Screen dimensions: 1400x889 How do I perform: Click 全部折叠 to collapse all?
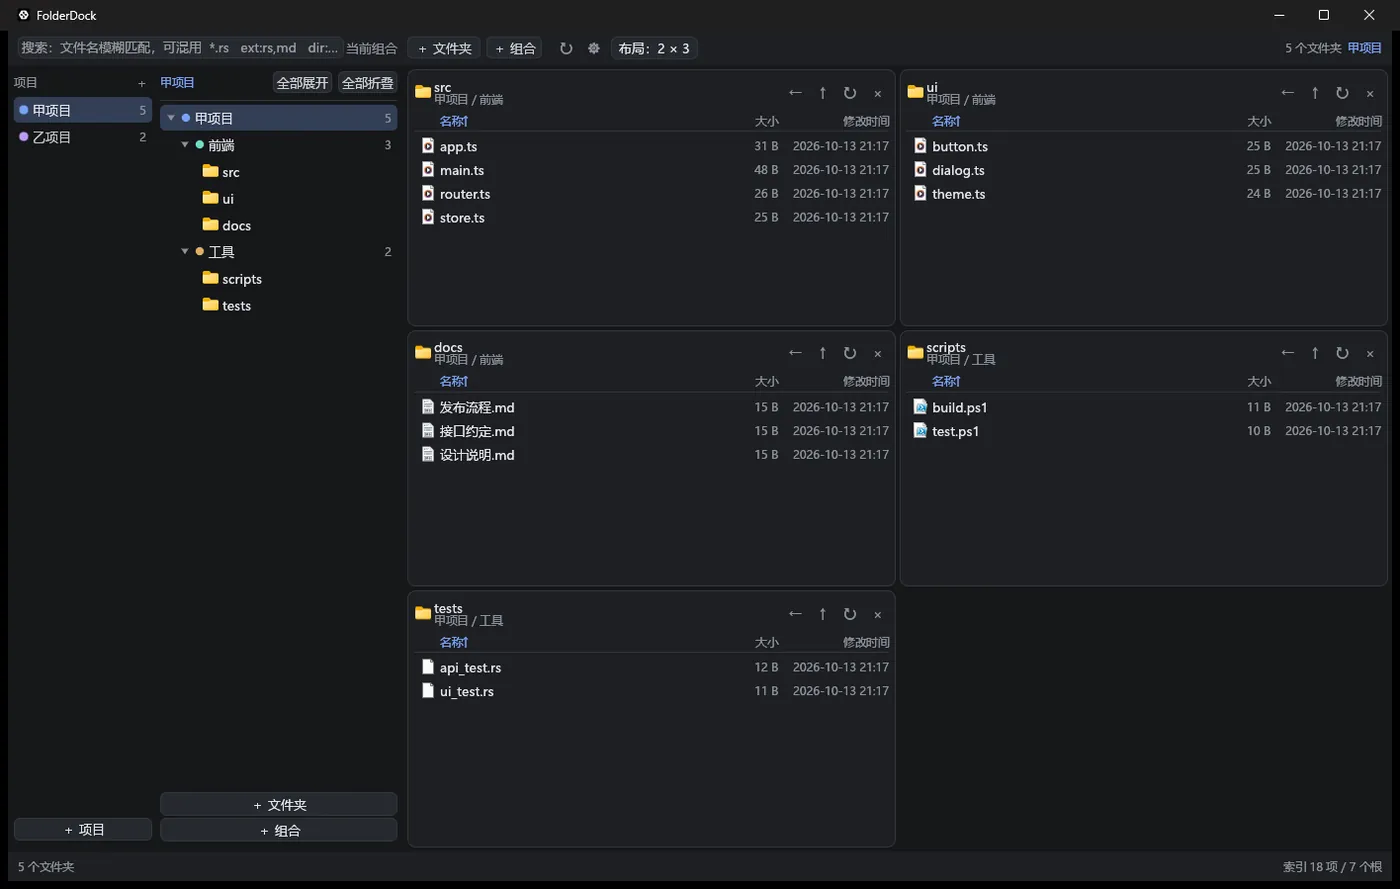(368, 83)
